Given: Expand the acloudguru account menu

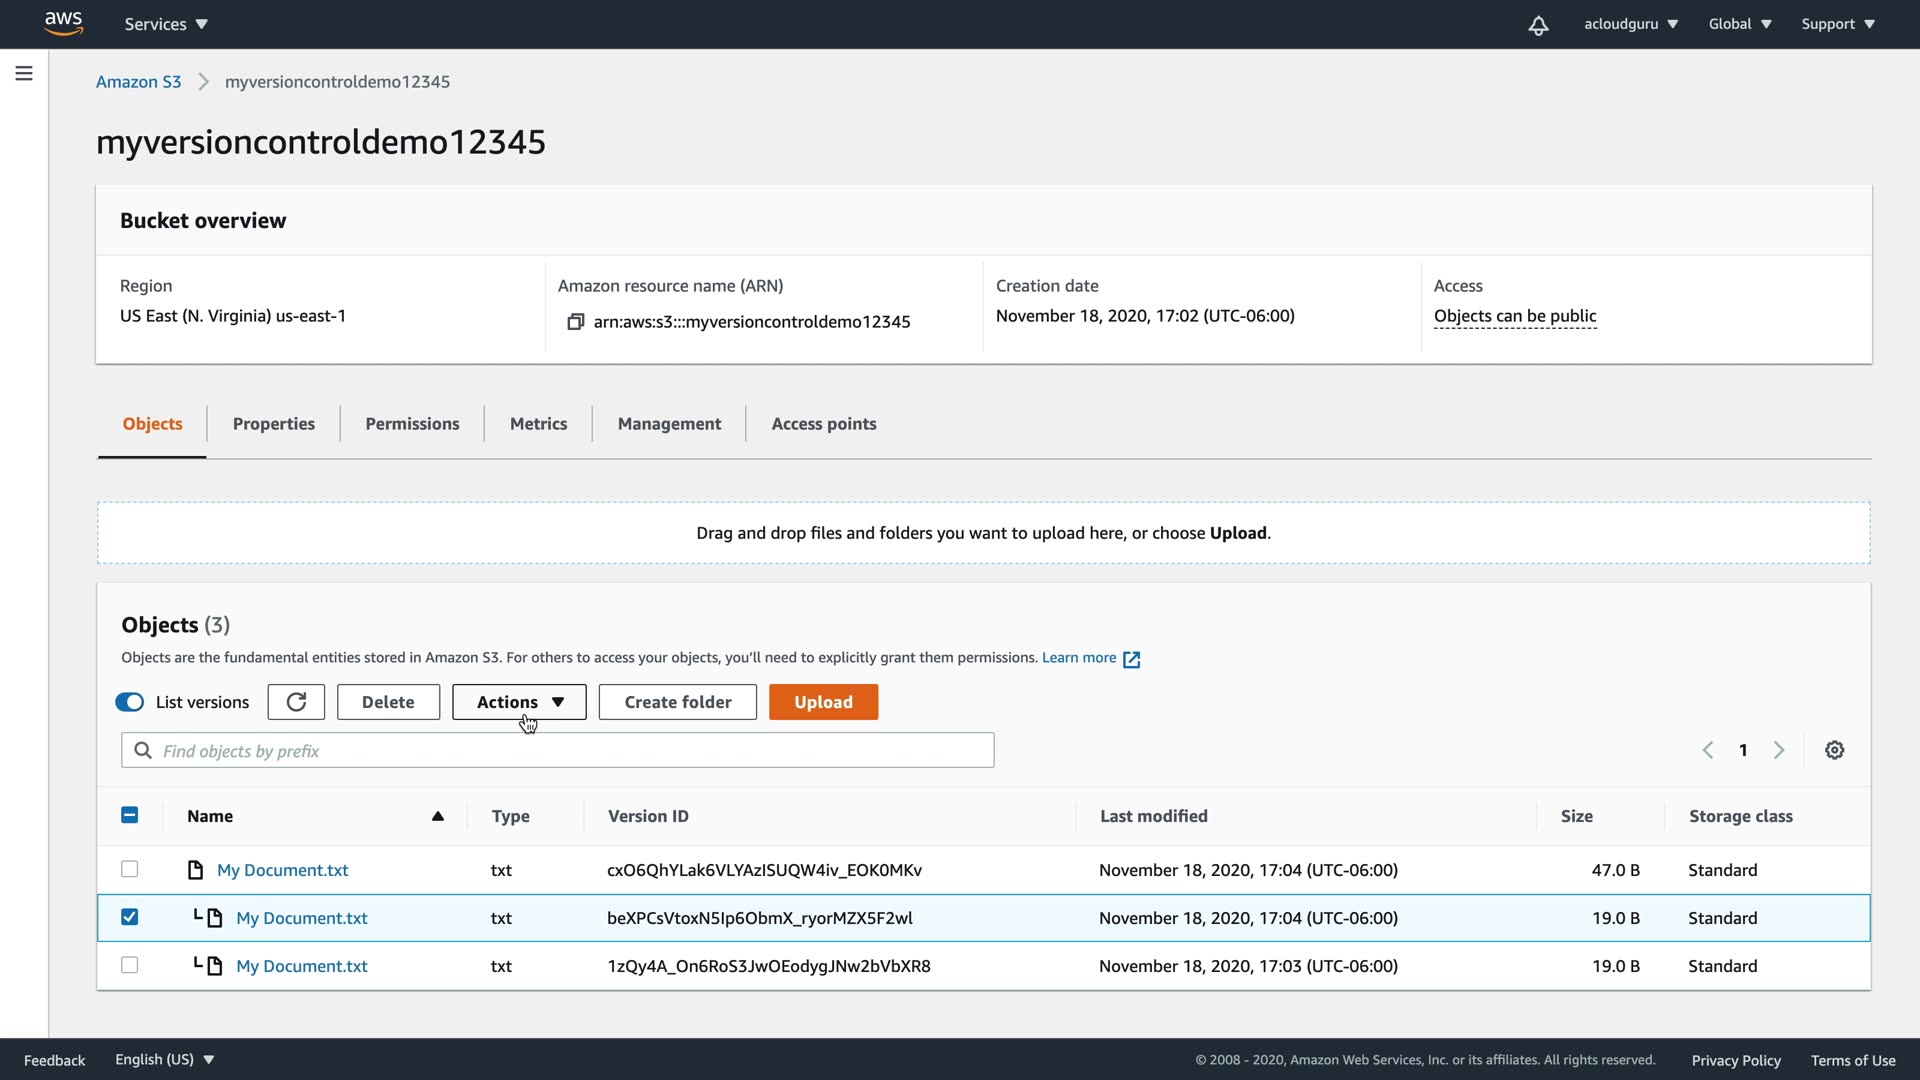Looking at the screenshot, I should (x=1630, y=24).
